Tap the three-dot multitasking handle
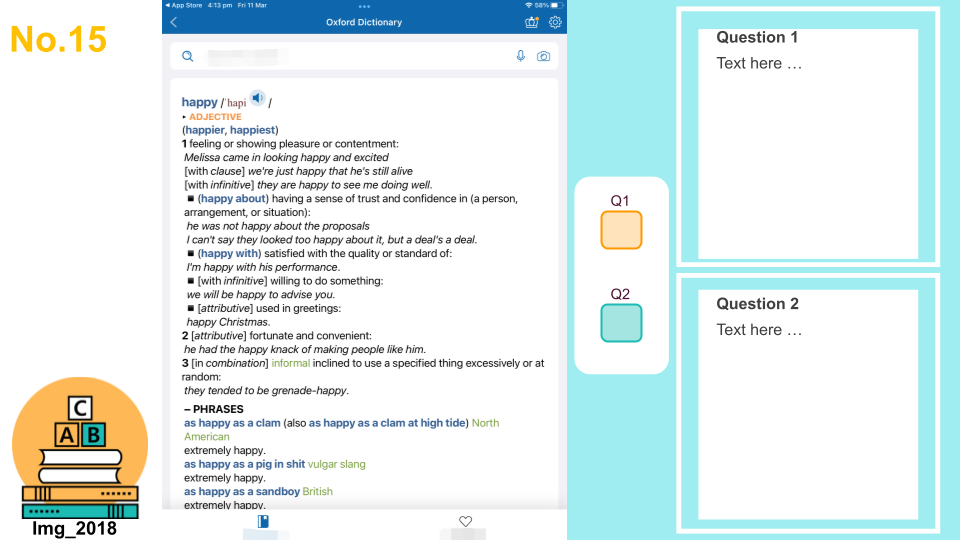The width and height of the screenshot is (960, 540). (x=364, y=6)
